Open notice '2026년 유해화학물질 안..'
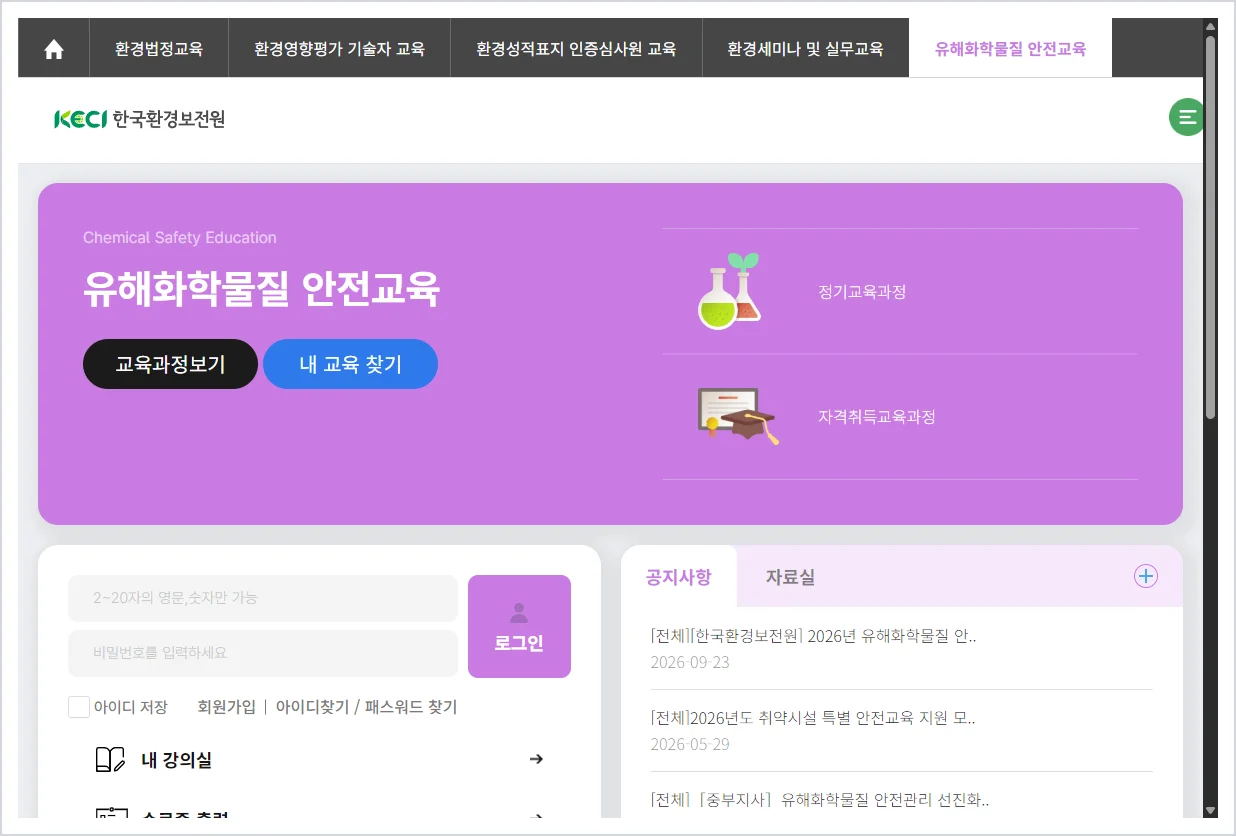The image size is (1236, 836). [813, 636]
